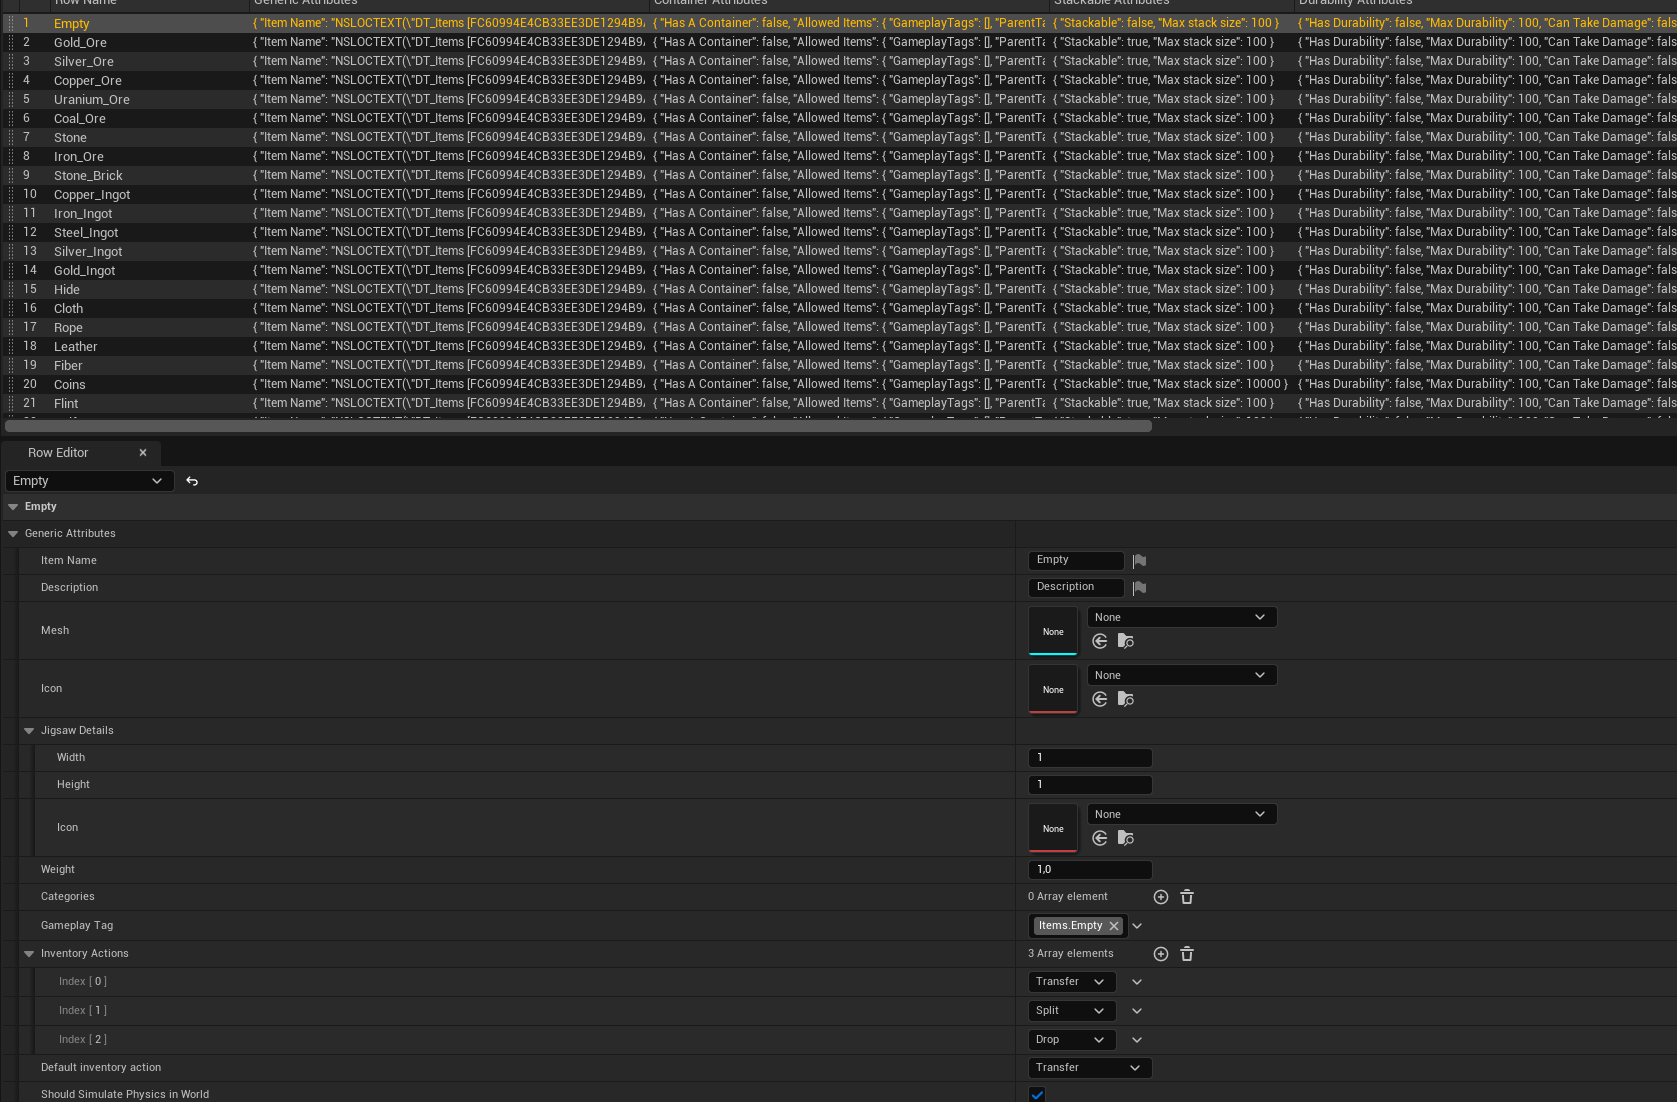
Task: Clear all Inventory Actions array elements
Action: tap(1187, 954)
